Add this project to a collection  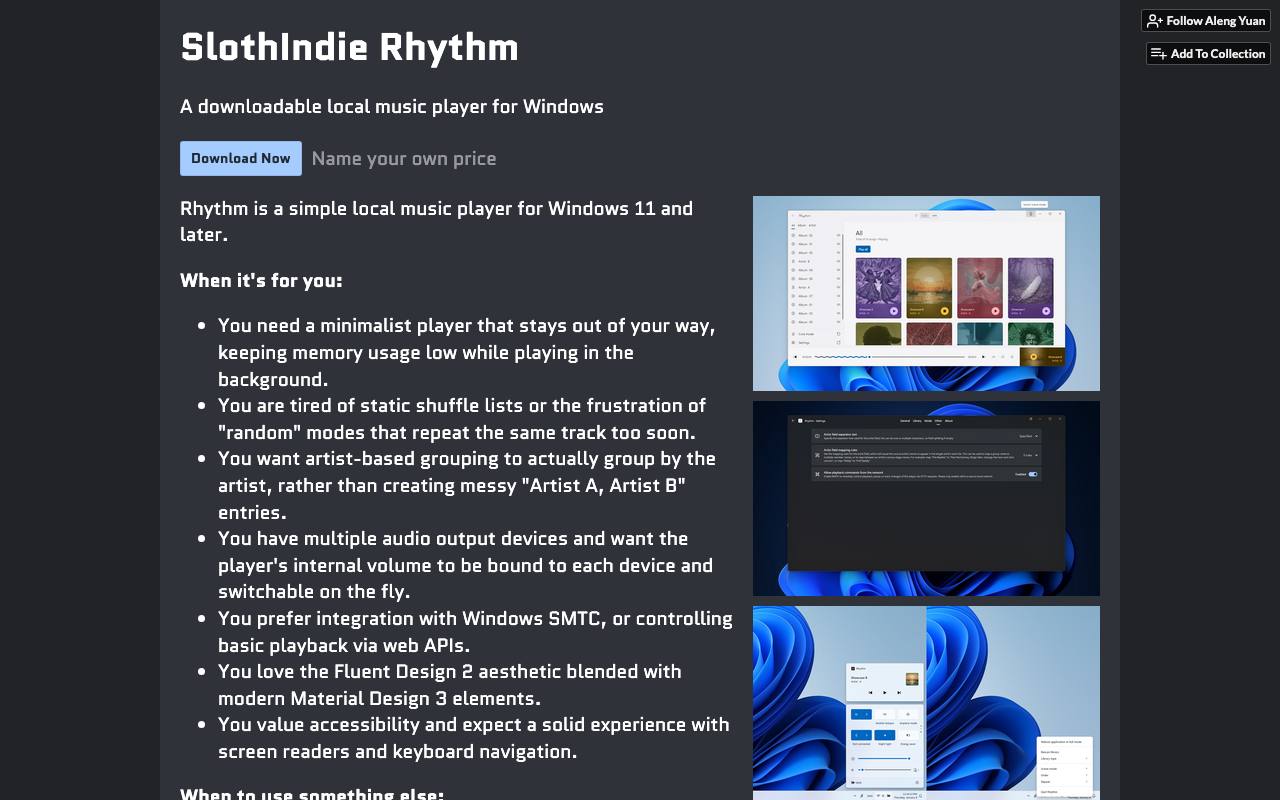1208,54
